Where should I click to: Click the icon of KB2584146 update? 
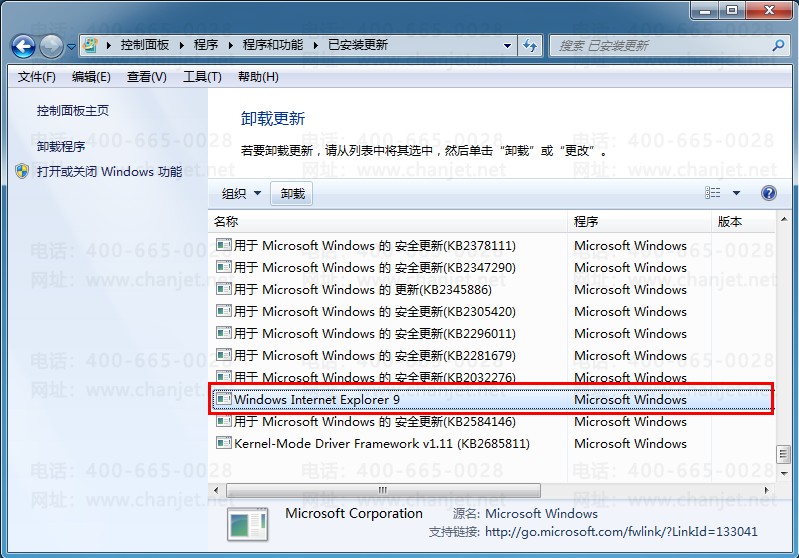coord(224,421)
